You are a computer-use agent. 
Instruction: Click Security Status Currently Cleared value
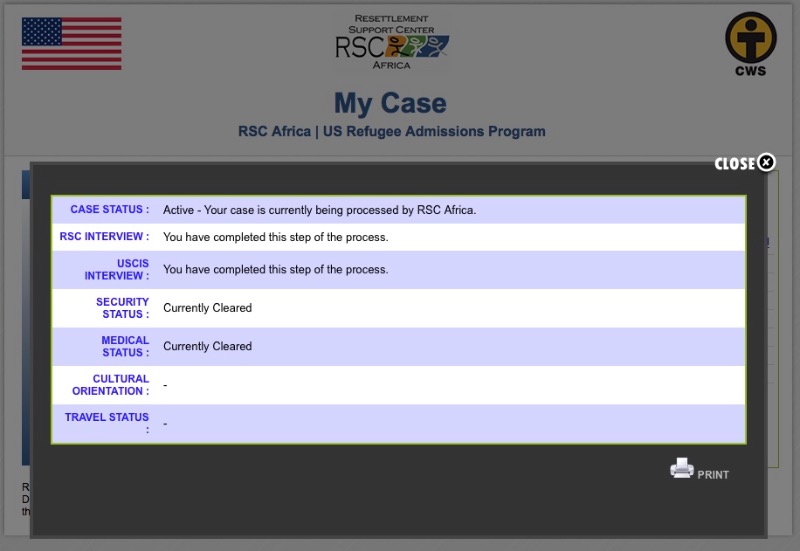[208, 308]
